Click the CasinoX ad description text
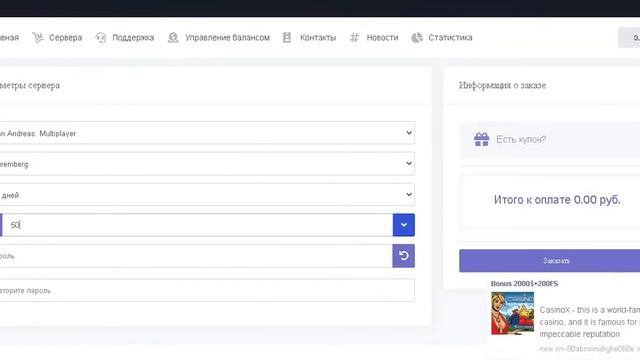The image size is (640, 360). (x=589, y=322)
